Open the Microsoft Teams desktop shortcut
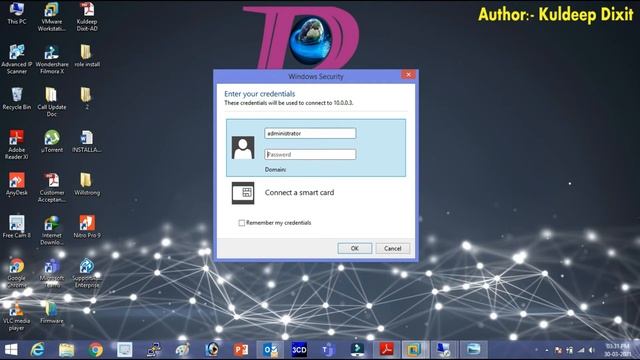This screenshot has height=360, width=640. pos(52,273)
